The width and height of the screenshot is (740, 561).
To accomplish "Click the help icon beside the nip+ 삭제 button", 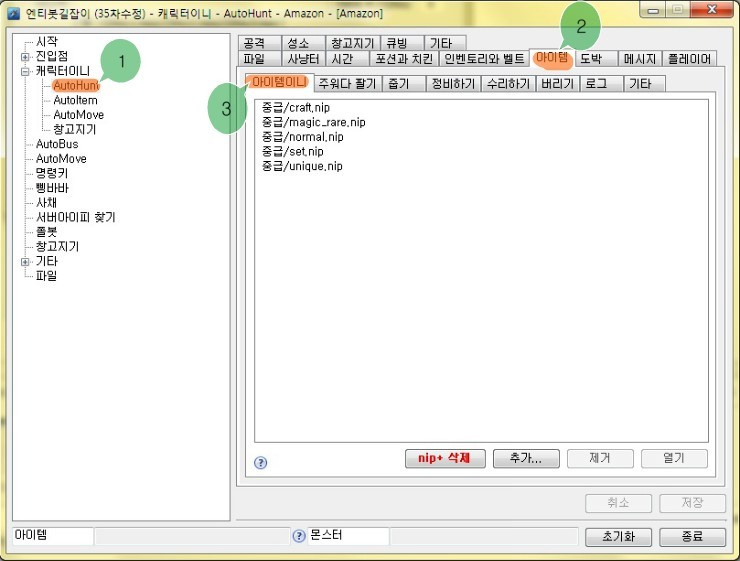I will tap(261, 462).
